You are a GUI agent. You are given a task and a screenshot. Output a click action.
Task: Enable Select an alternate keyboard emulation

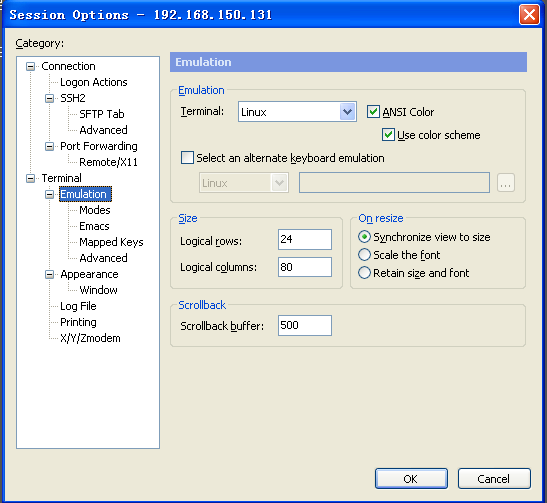pos(187,158)
